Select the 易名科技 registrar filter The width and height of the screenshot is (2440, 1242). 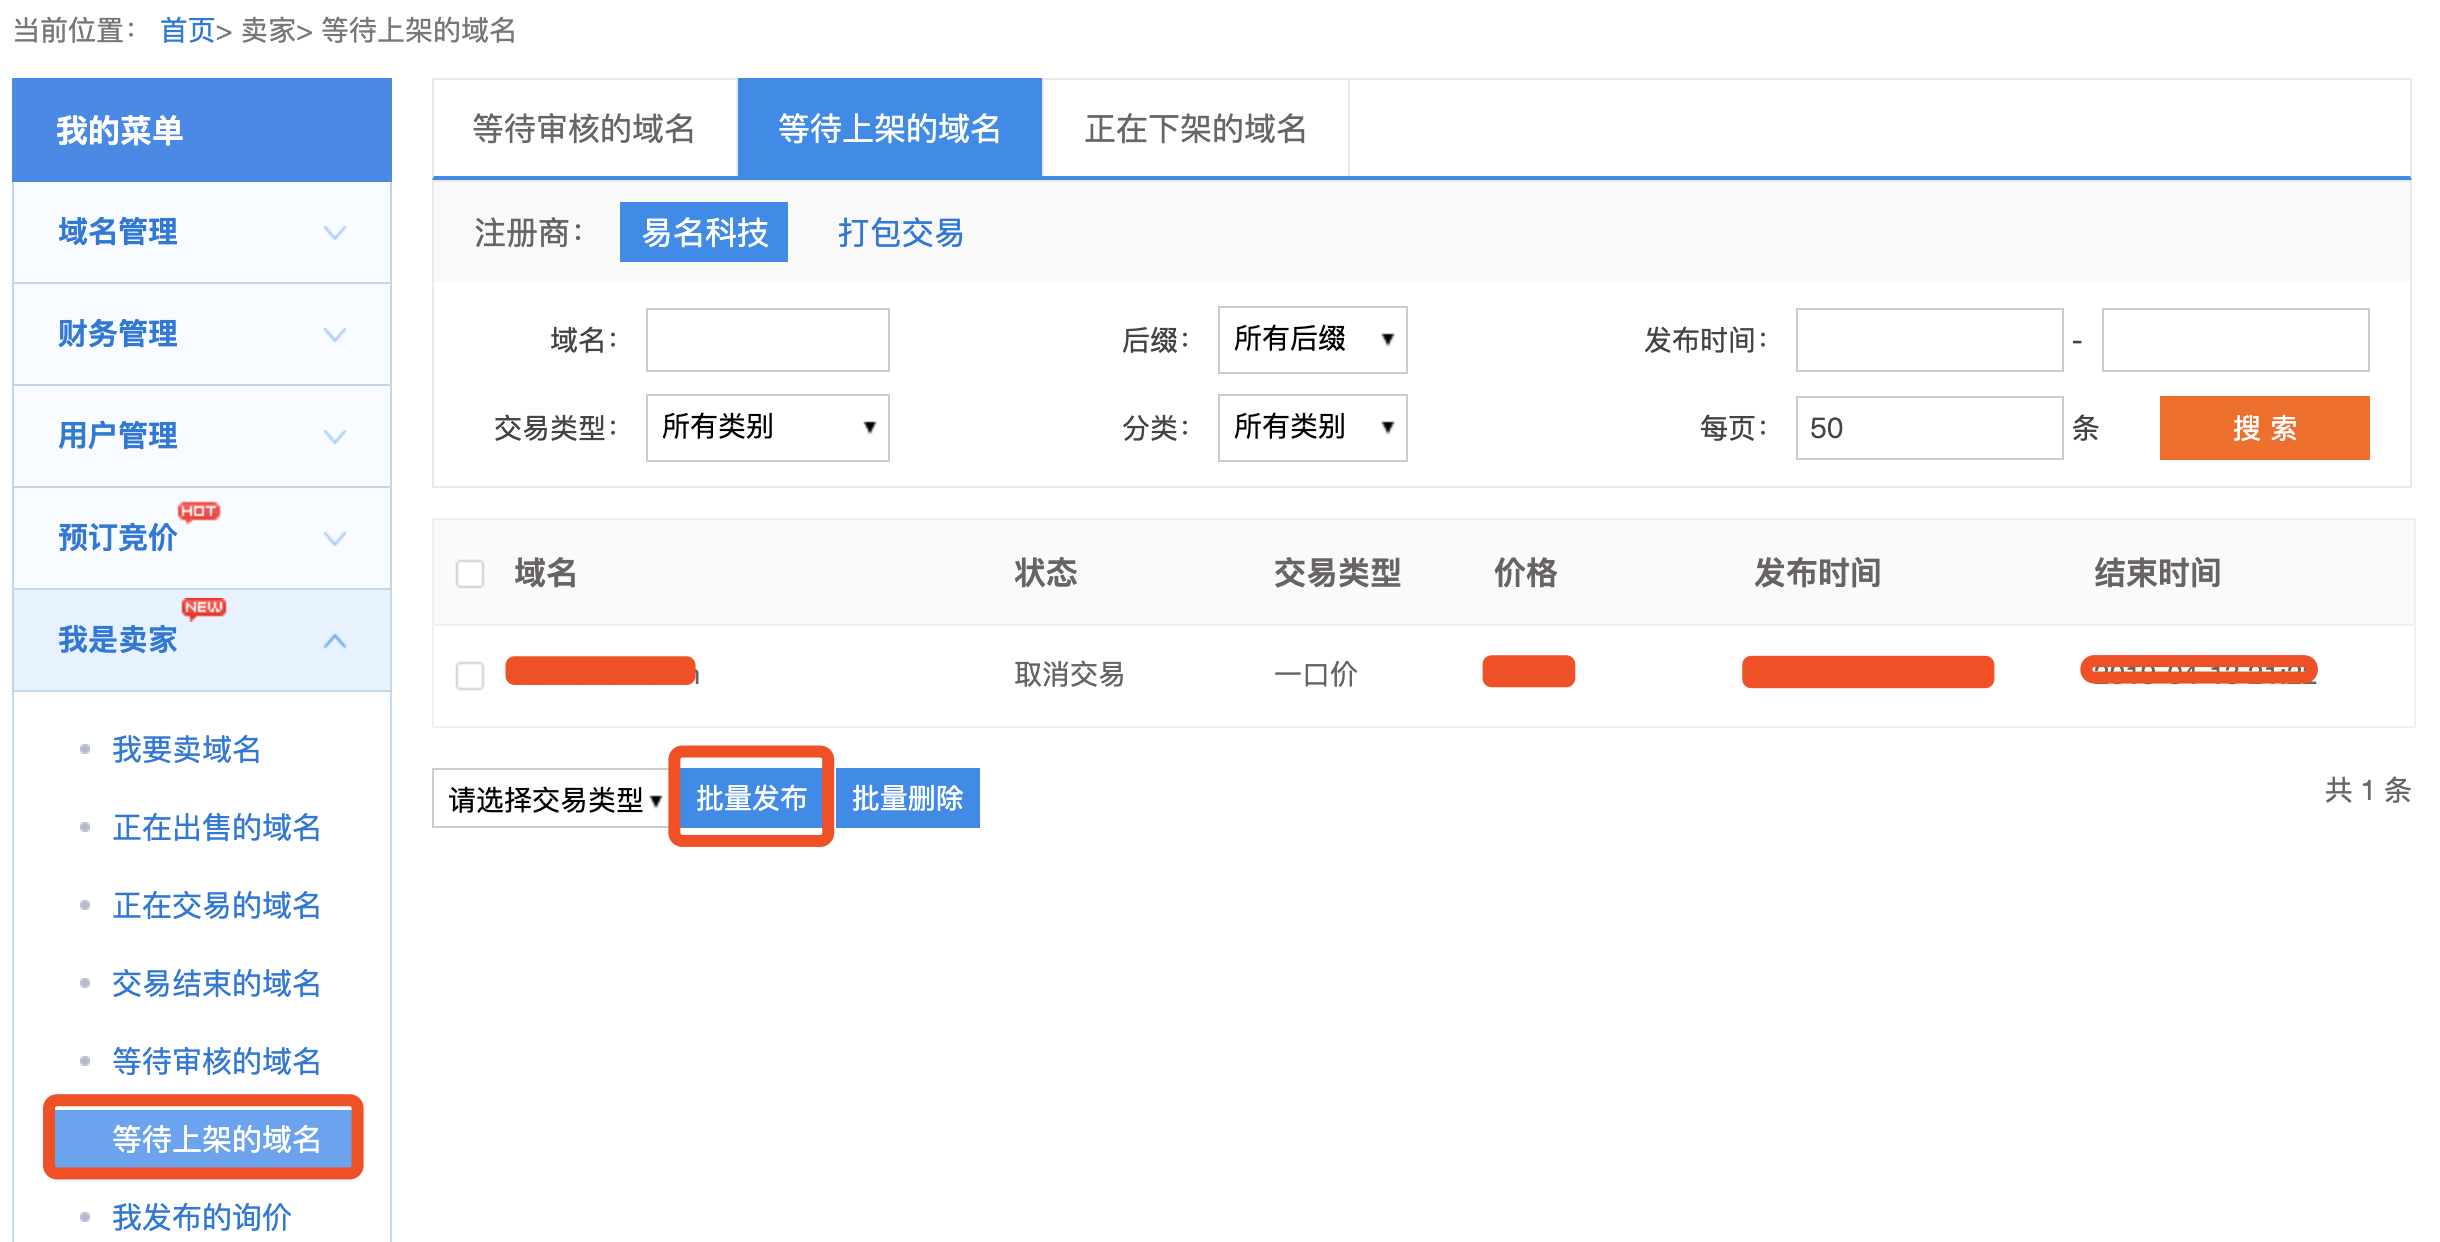point(703,232)
